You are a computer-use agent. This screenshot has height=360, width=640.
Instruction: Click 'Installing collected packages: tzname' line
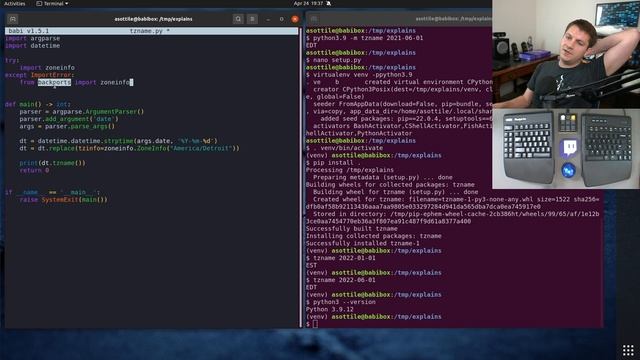click(374, 236)
